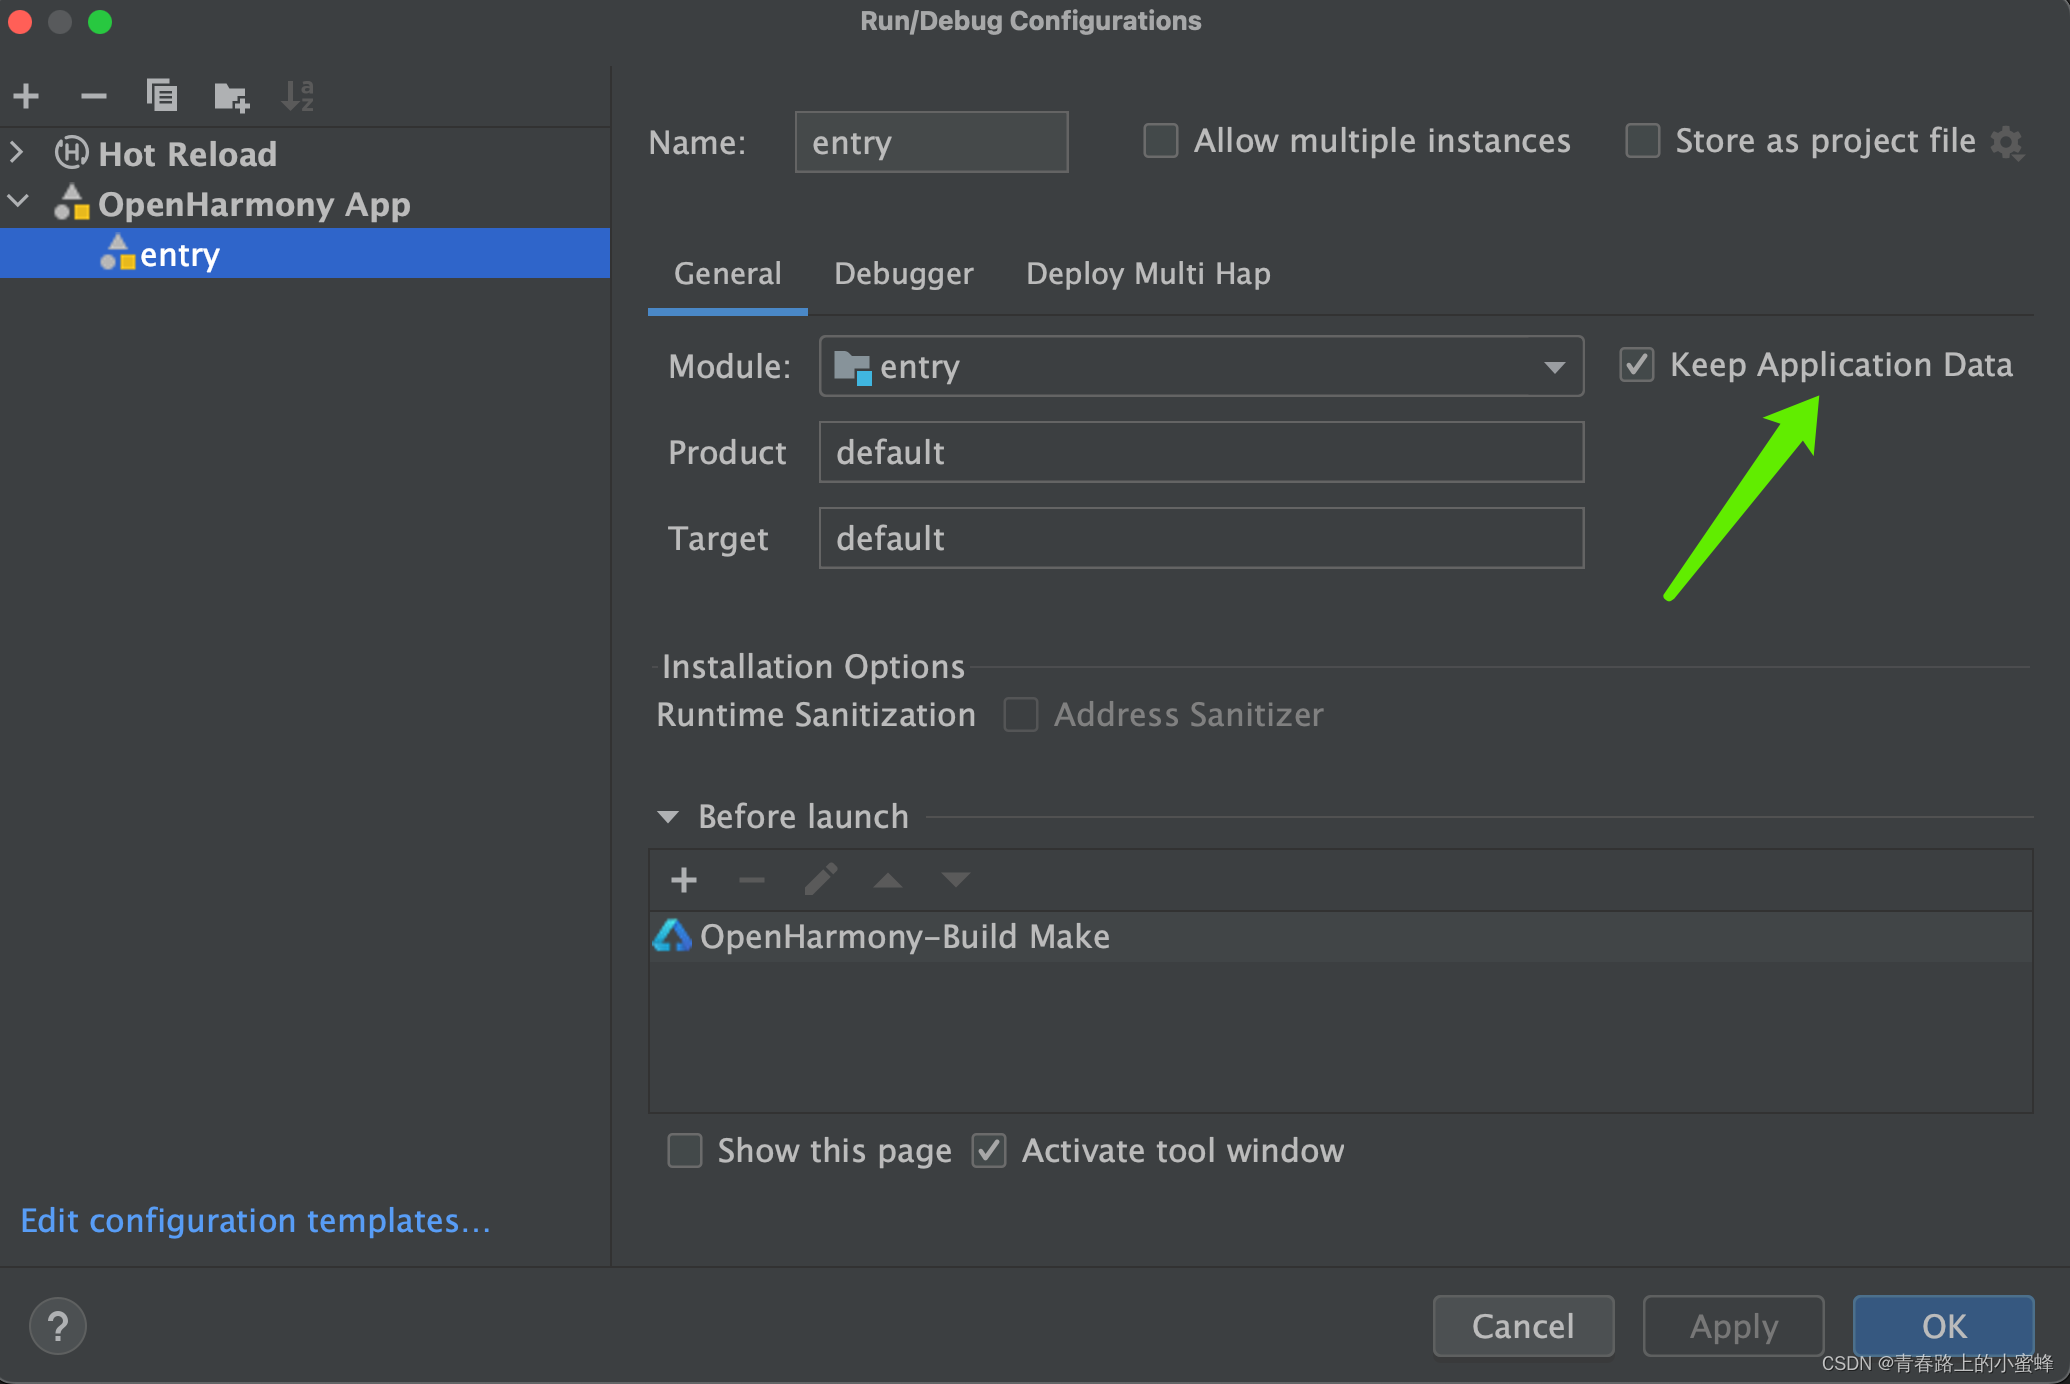Click the Sort Configurations alphabetically icon
The width and height of the screenshot is (2070, 1384).
tap(298, 96)
